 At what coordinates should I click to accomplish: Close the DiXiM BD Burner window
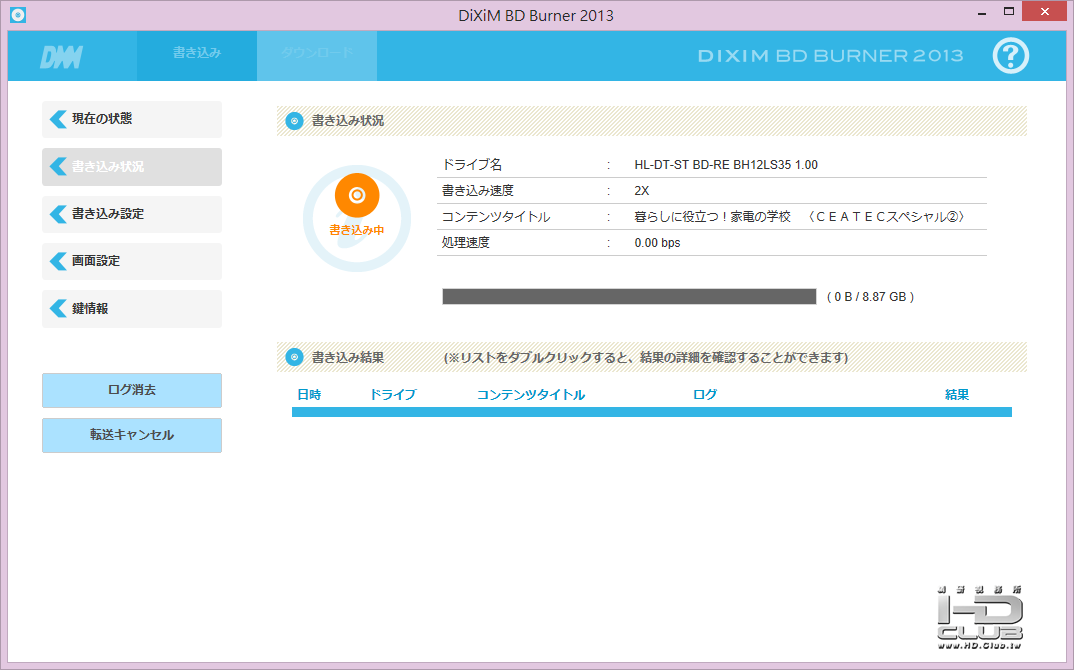[1045, 12]
